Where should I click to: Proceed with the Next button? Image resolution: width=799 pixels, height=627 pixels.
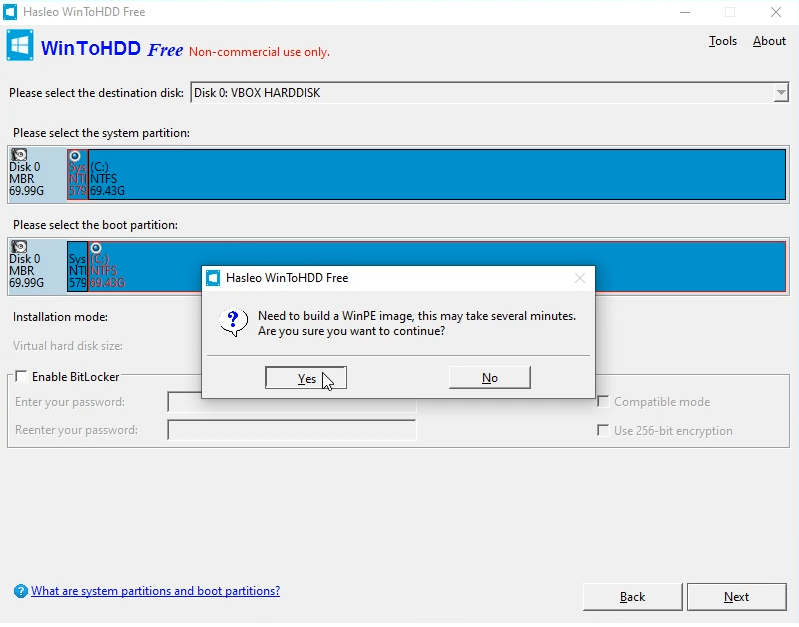click(736, 597)
